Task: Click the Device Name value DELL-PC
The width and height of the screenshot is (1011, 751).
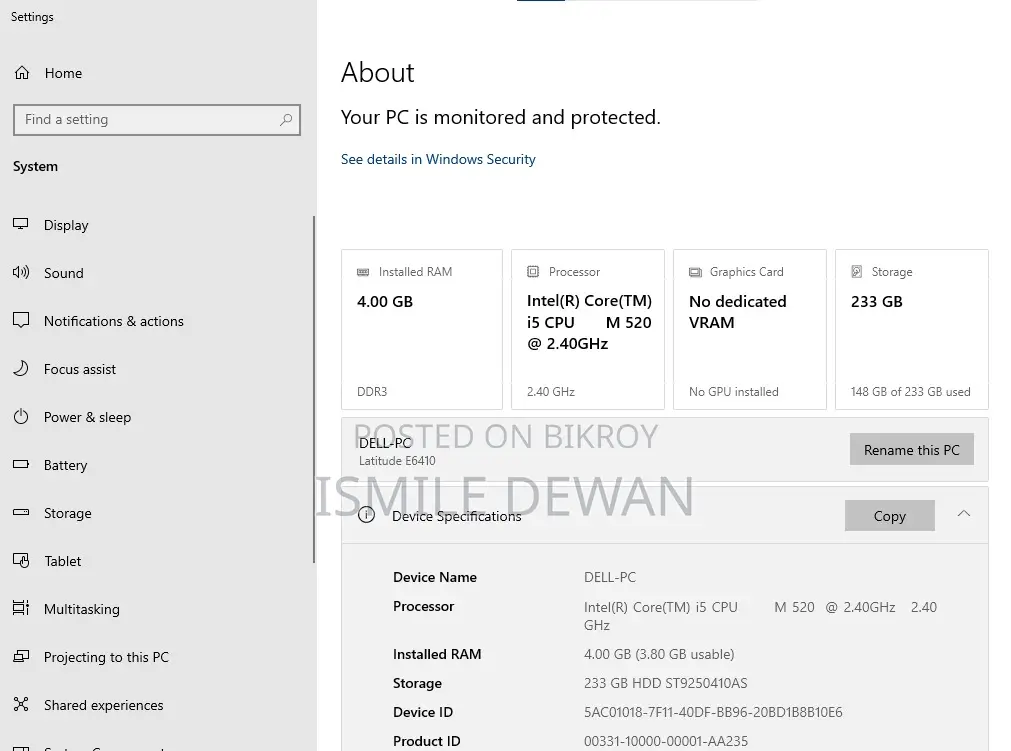Action: 610,577
